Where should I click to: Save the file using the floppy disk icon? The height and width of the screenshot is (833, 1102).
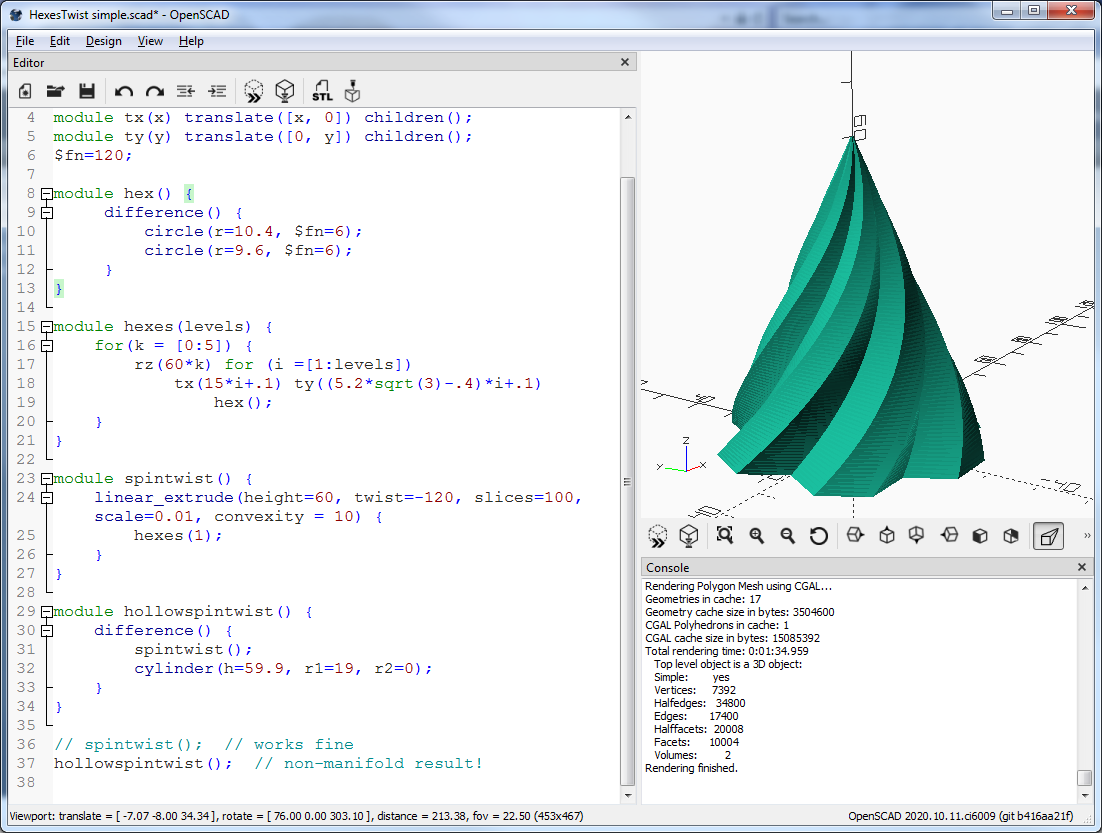[x=86, y=91]
